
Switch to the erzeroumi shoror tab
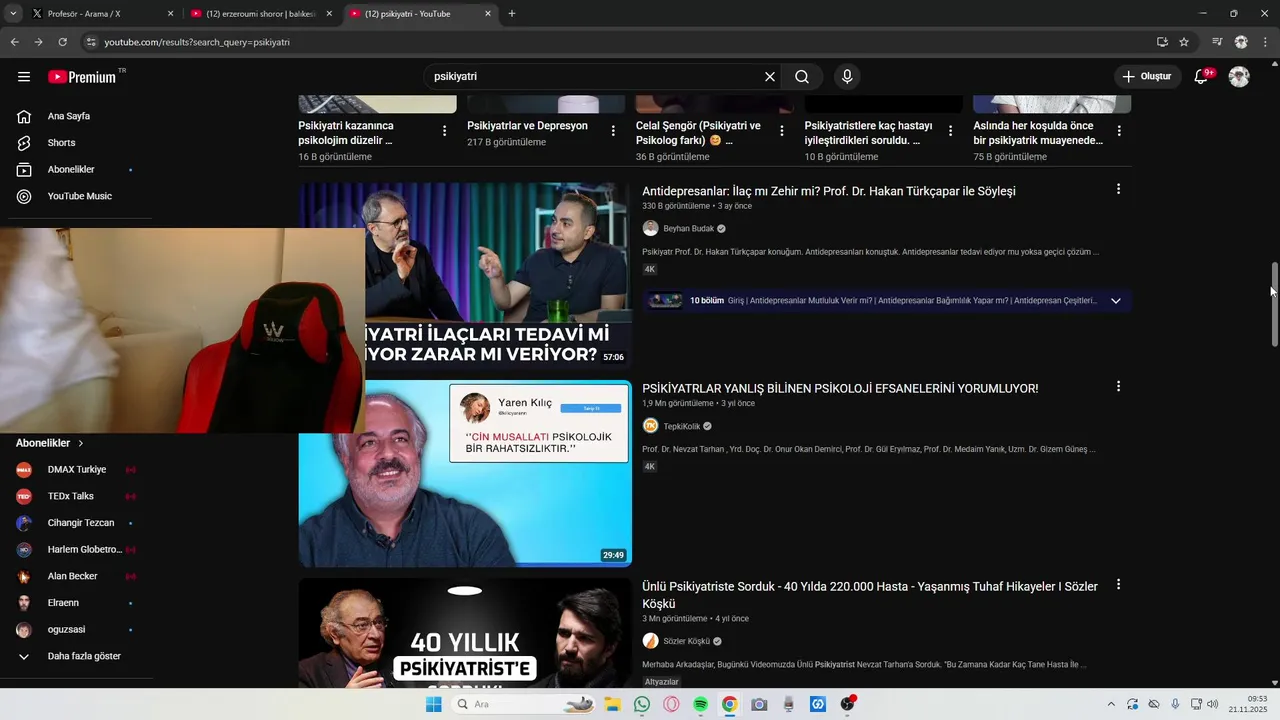pyautogui.click(x=262, y=14)
